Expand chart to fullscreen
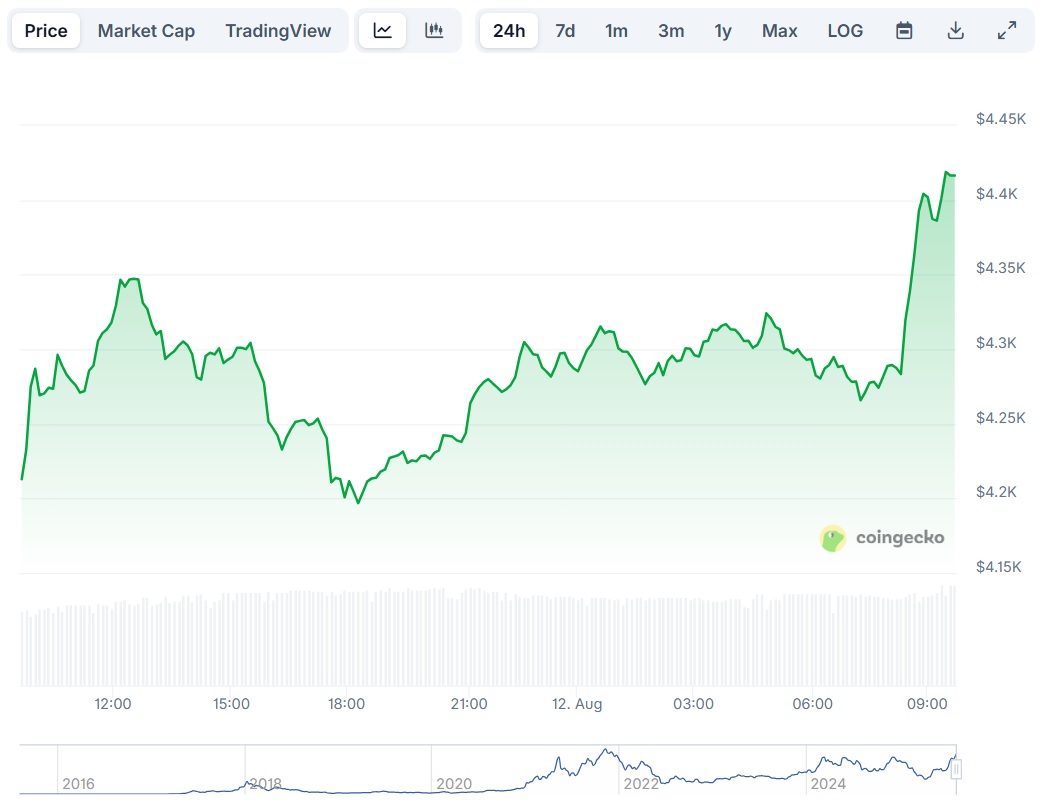 click(1007, 31)
